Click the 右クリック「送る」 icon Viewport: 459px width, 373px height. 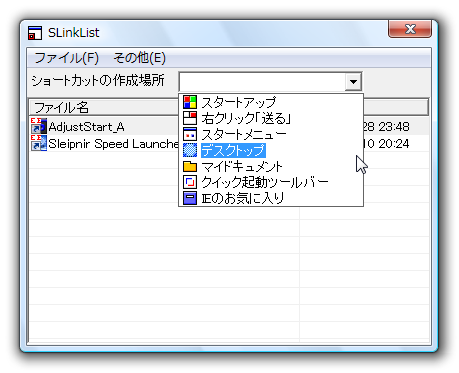point(190,118)
